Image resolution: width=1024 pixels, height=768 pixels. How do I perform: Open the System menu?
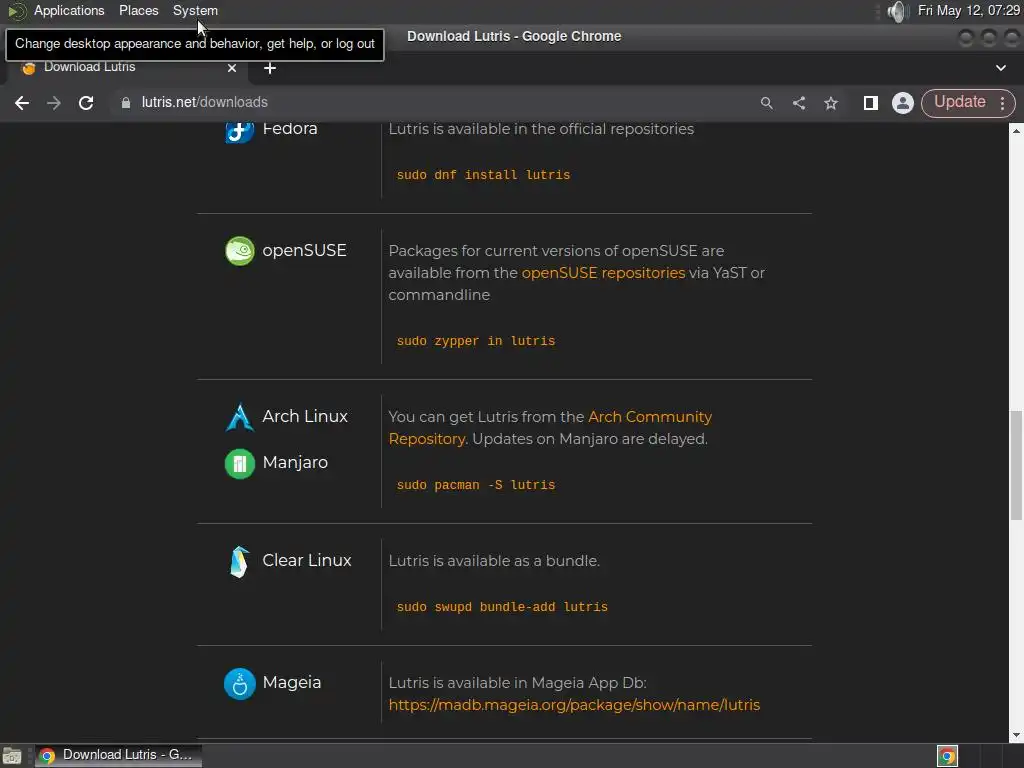click(x=195, y=10)
